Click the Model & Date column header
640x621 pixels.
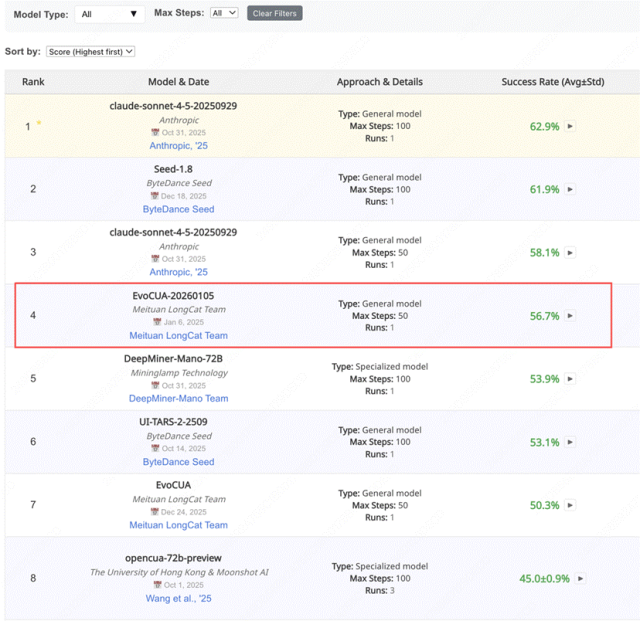point(178,82)
